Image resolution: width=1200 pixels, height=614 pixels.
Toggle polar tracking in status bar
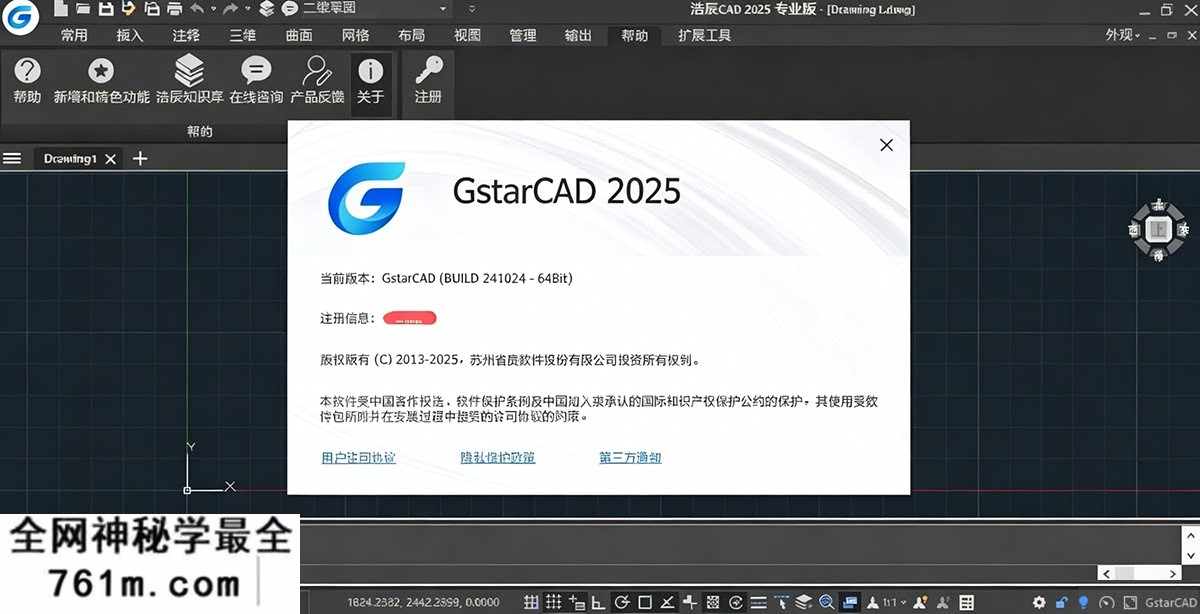tap(621, 603)
